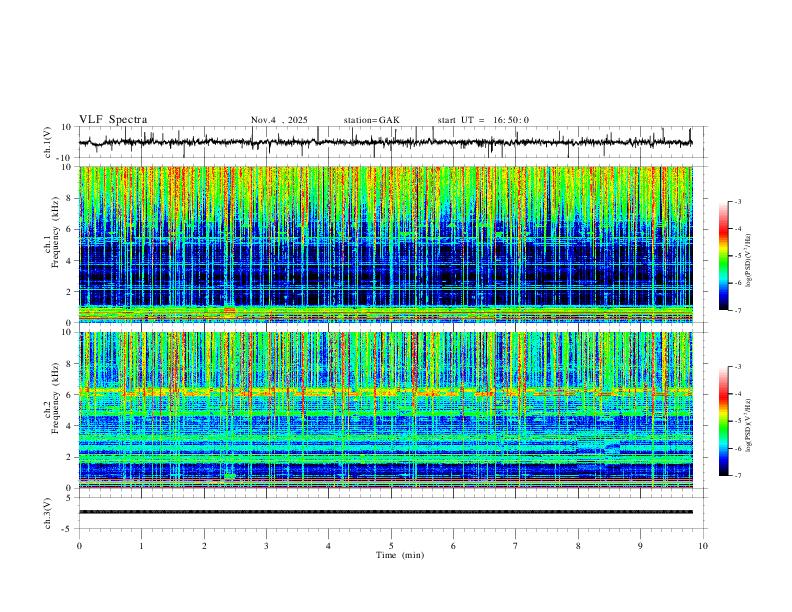792x612 pixels.
Task: Click the ch.1(V) waveform trace
Action: 386,142
